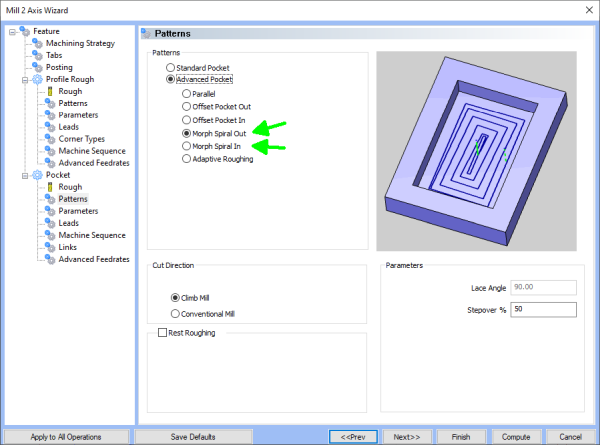Click the pocket toolpath preview image
600x445 pixels.
pyautogui.click(x=476, y=151)
